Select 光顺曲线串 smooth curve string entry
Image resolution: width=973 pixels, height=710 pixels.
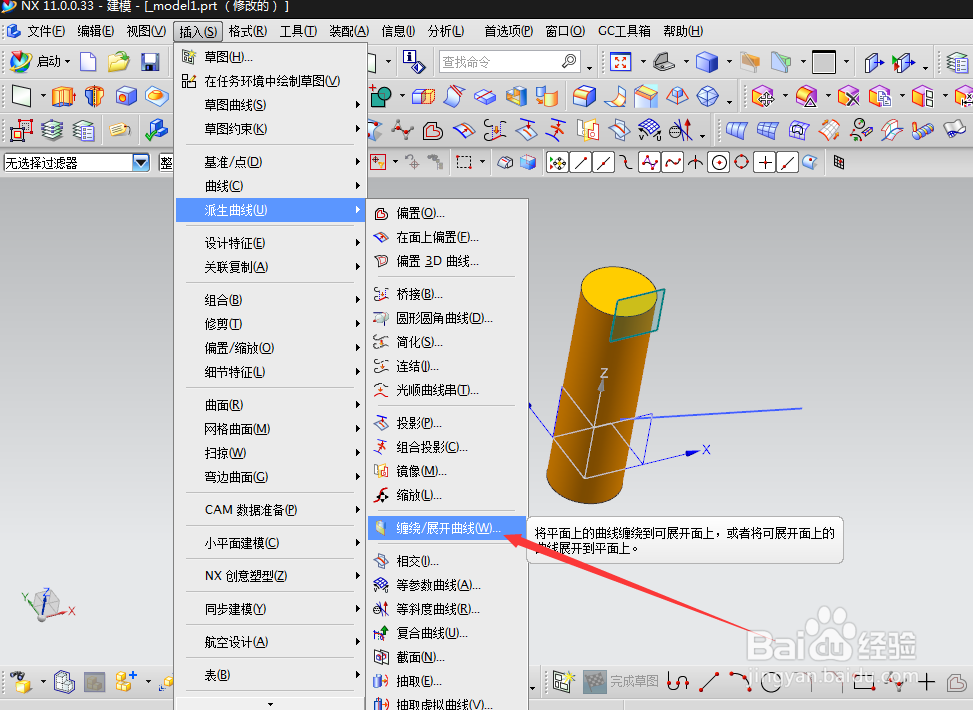click(447, 390)
